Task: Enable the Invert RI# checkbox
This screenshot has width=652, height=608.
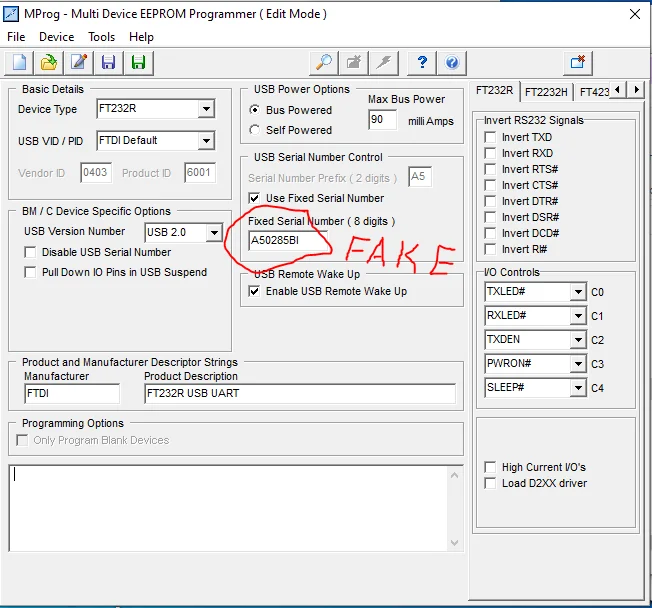Action: 491,249
